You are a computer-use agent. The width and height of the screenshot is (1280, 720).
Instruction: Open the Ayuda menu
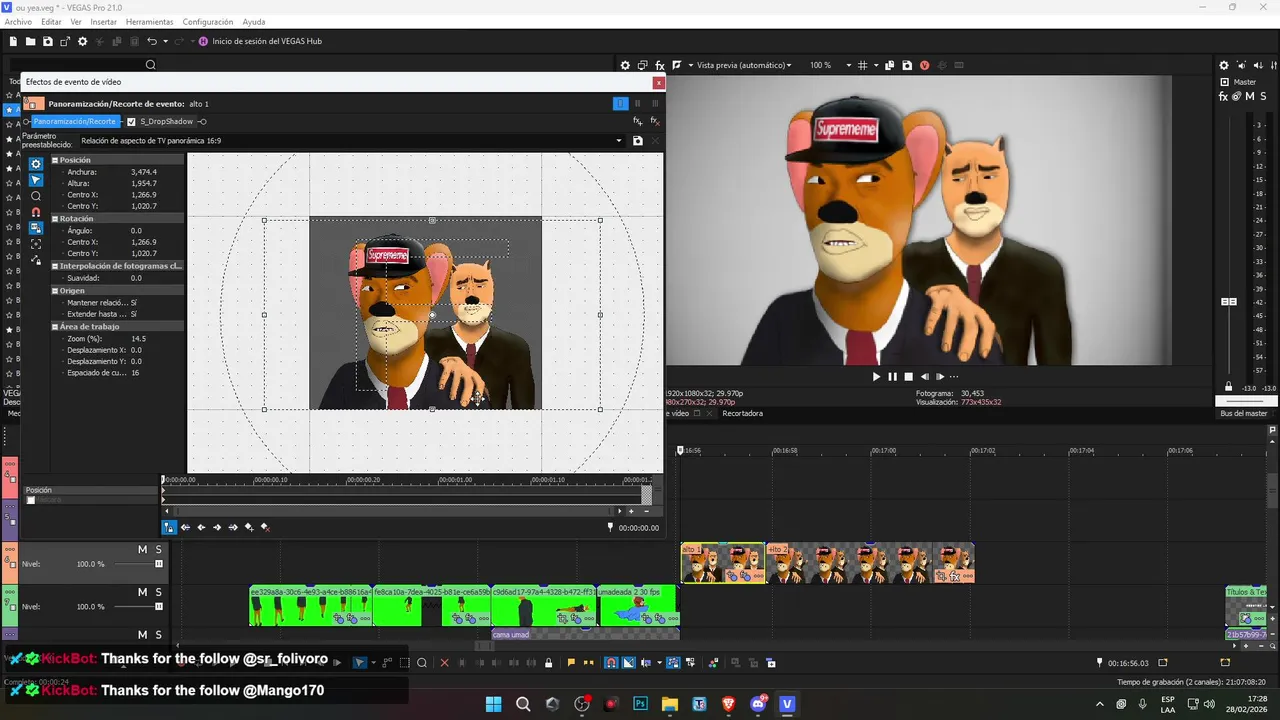click(254, 22)
